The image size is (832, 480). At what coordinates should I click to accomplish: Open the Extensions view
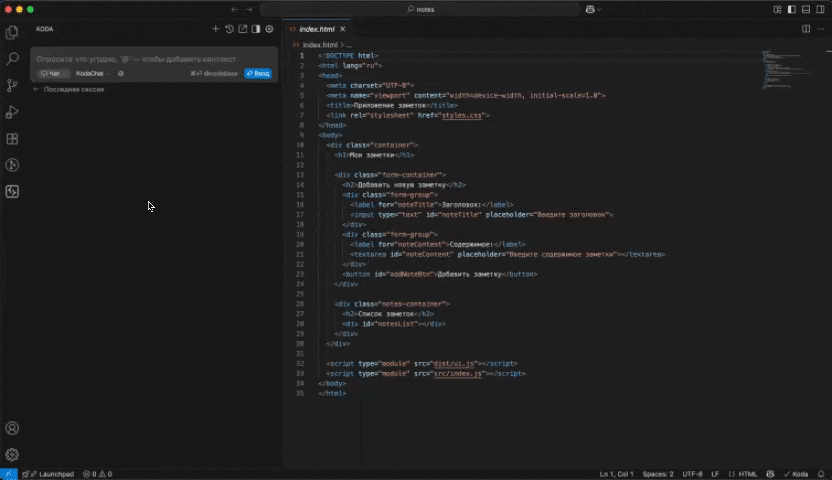tap(13, 139)
